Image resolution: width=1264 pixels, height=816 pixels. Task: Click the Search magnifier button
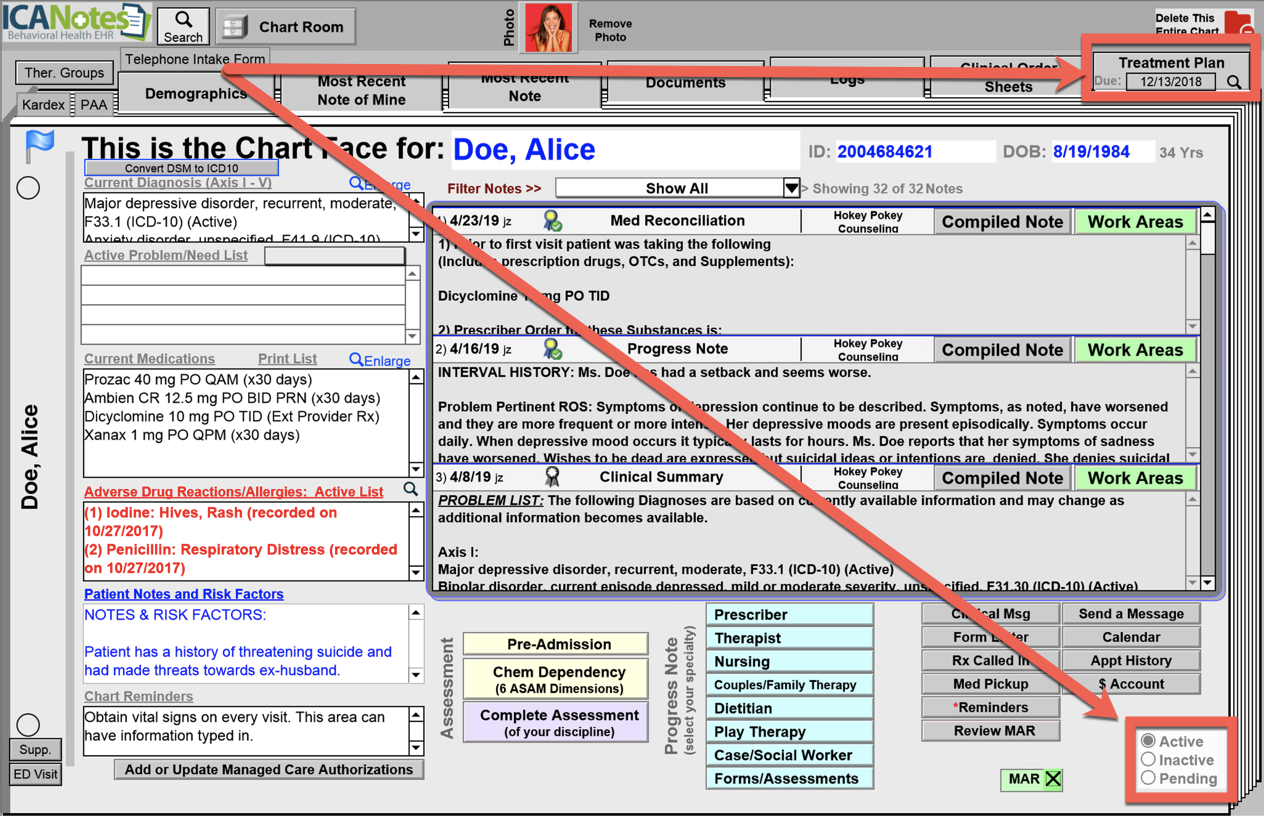click(183, 26)
